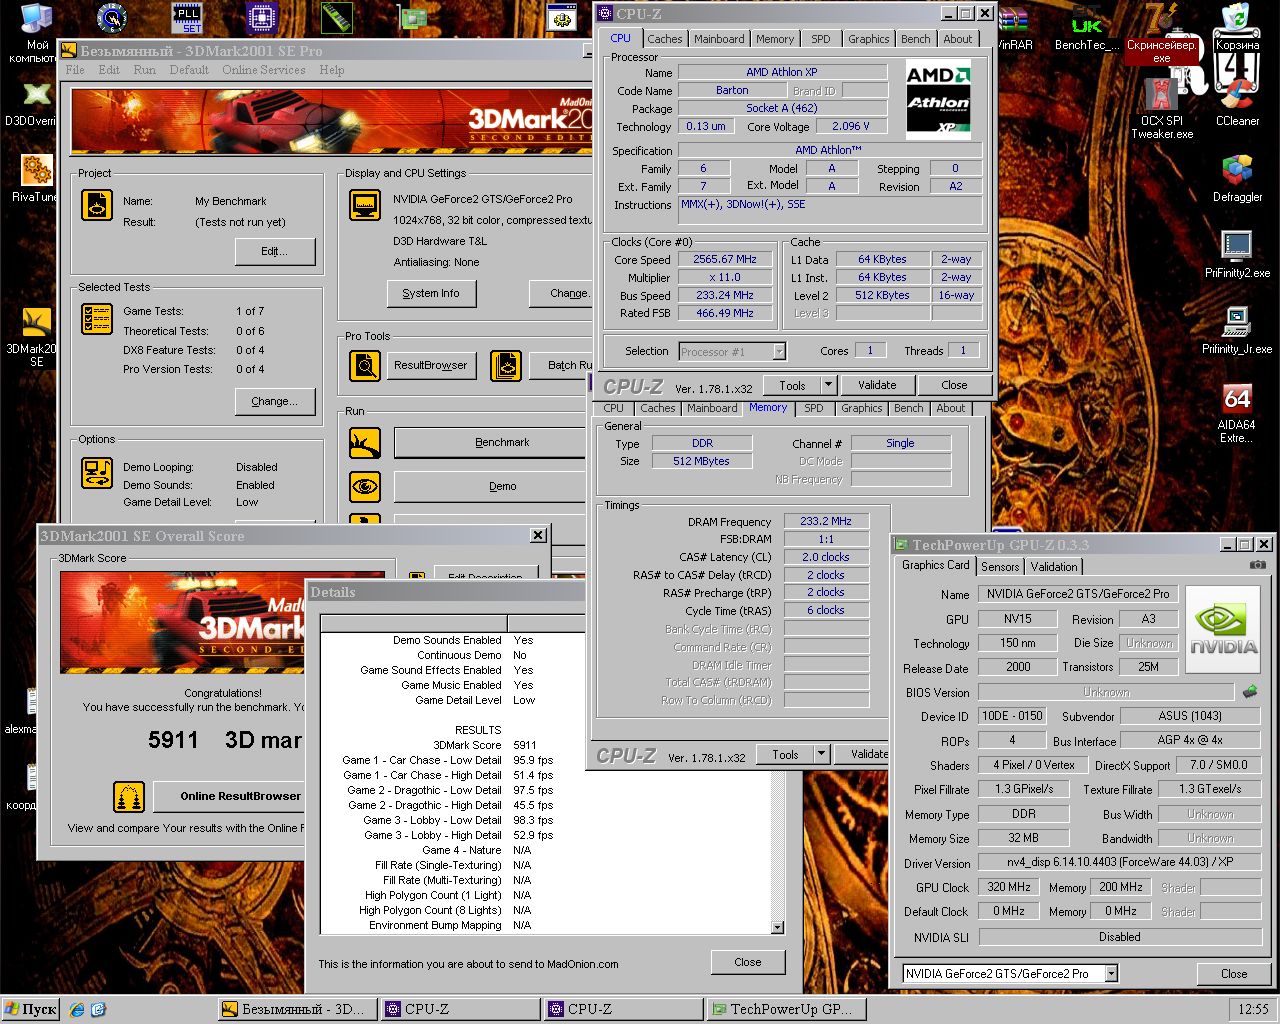Open the purple CPU chip desktop icon

(262, 18)
